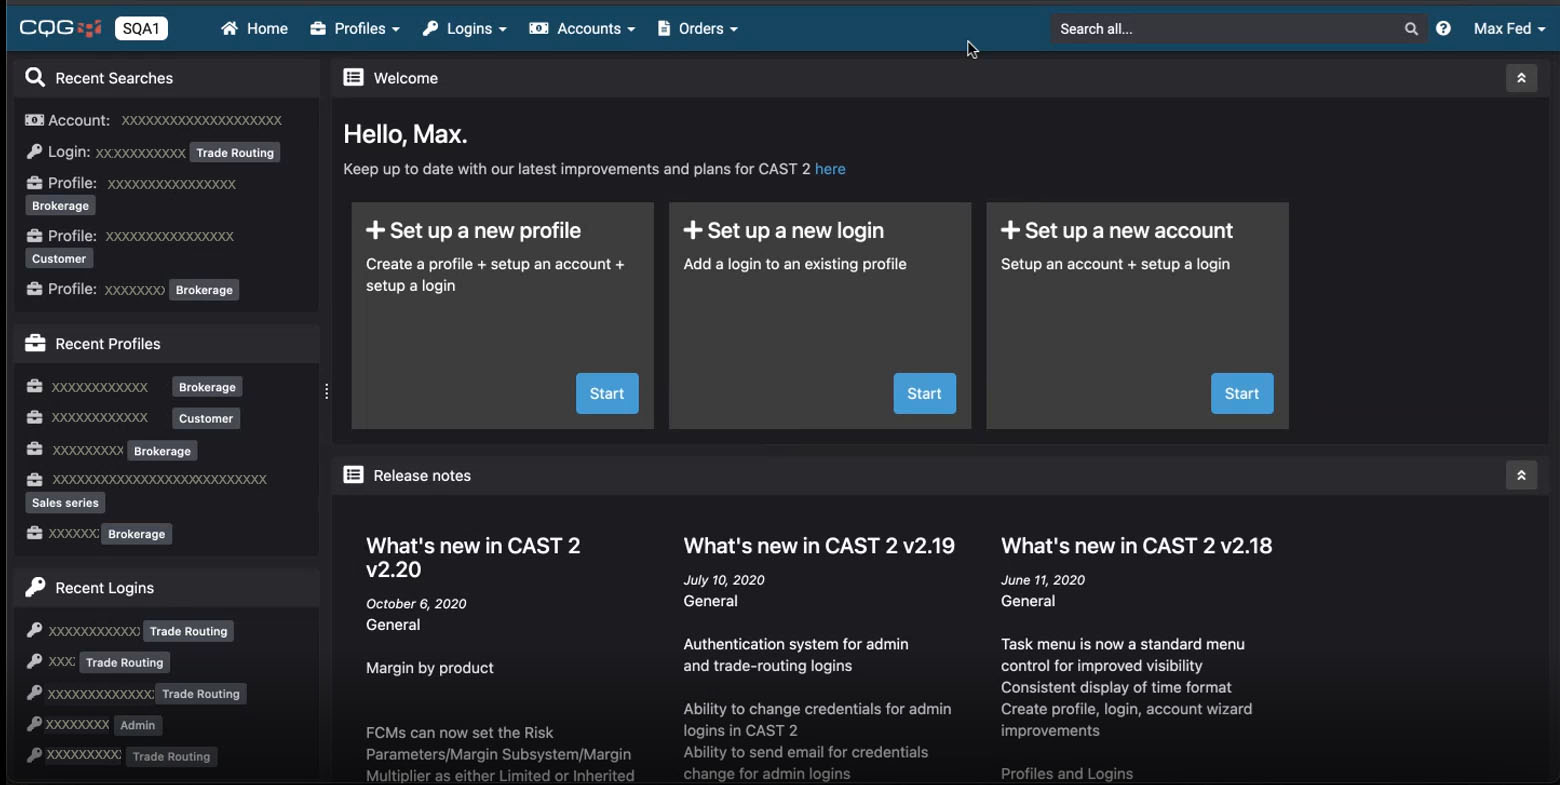Open the Max Fed user menu
This screenshot has width=1560, height=785.
coord(1509,29)
